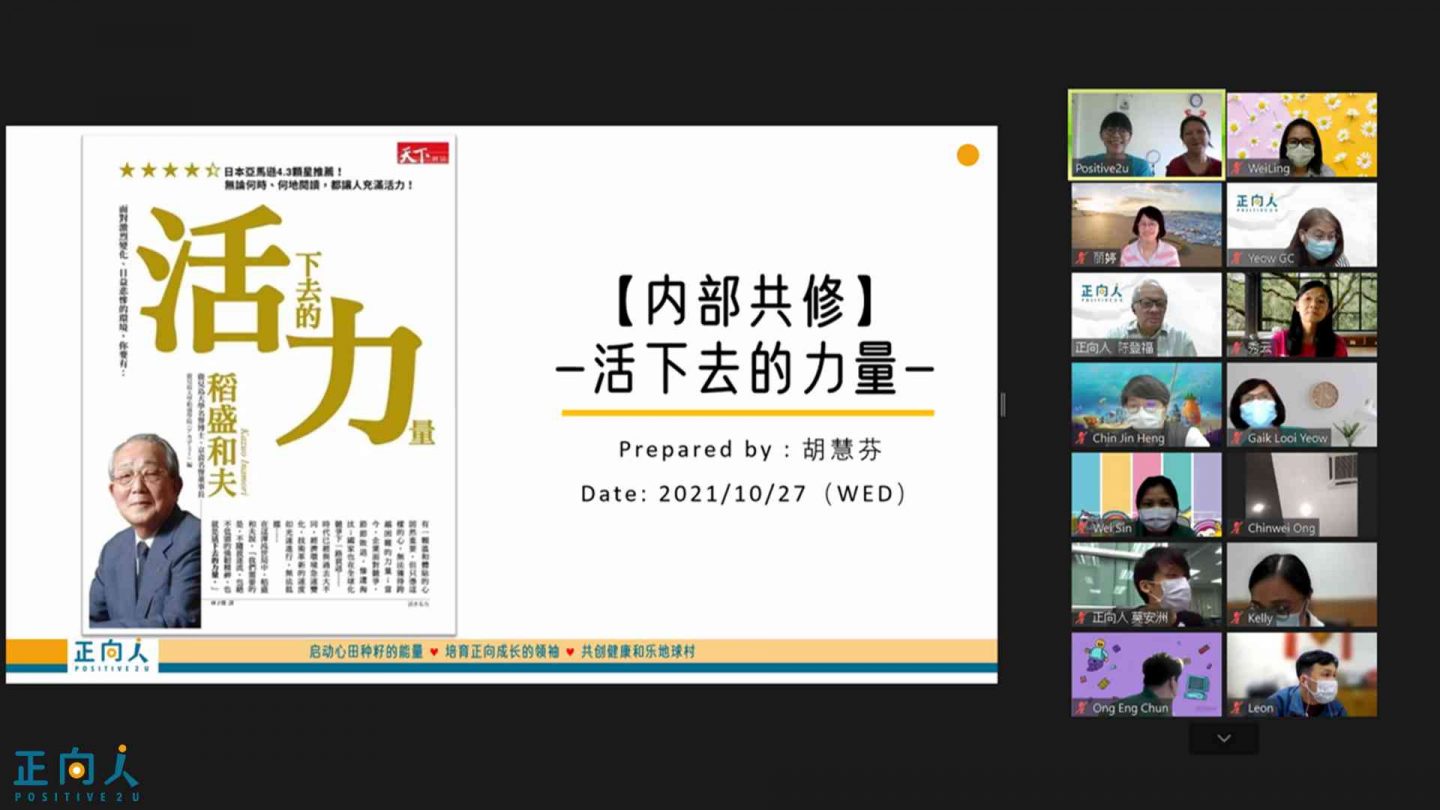Screen dimensions: 1440x810
Task: Click the muted microphone icon beside Chinwei Ong
Action: [1238, 528]
